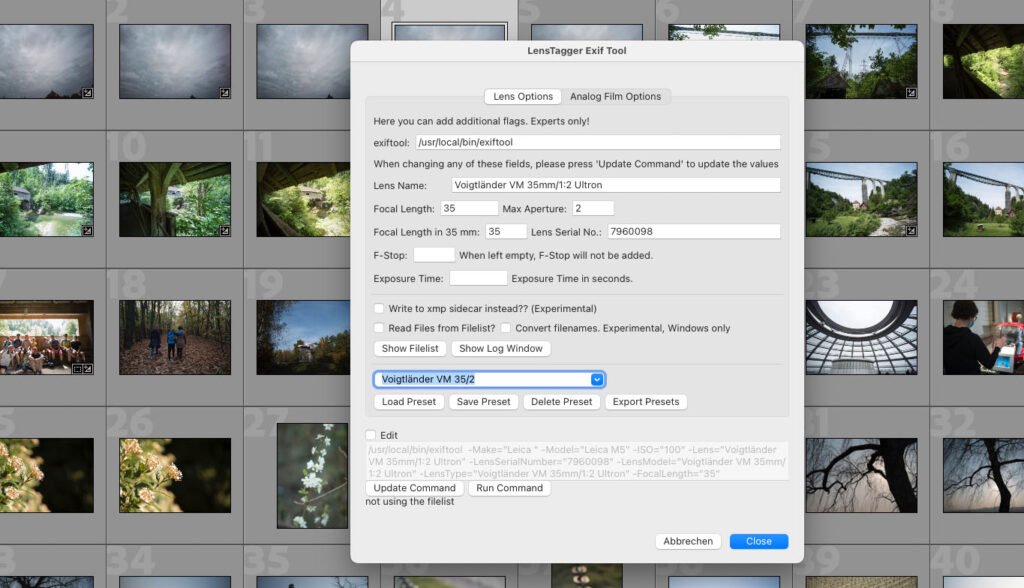
Task: Click the Exposure Time input field
Action: pyautogui.click(x=478, y=278)
